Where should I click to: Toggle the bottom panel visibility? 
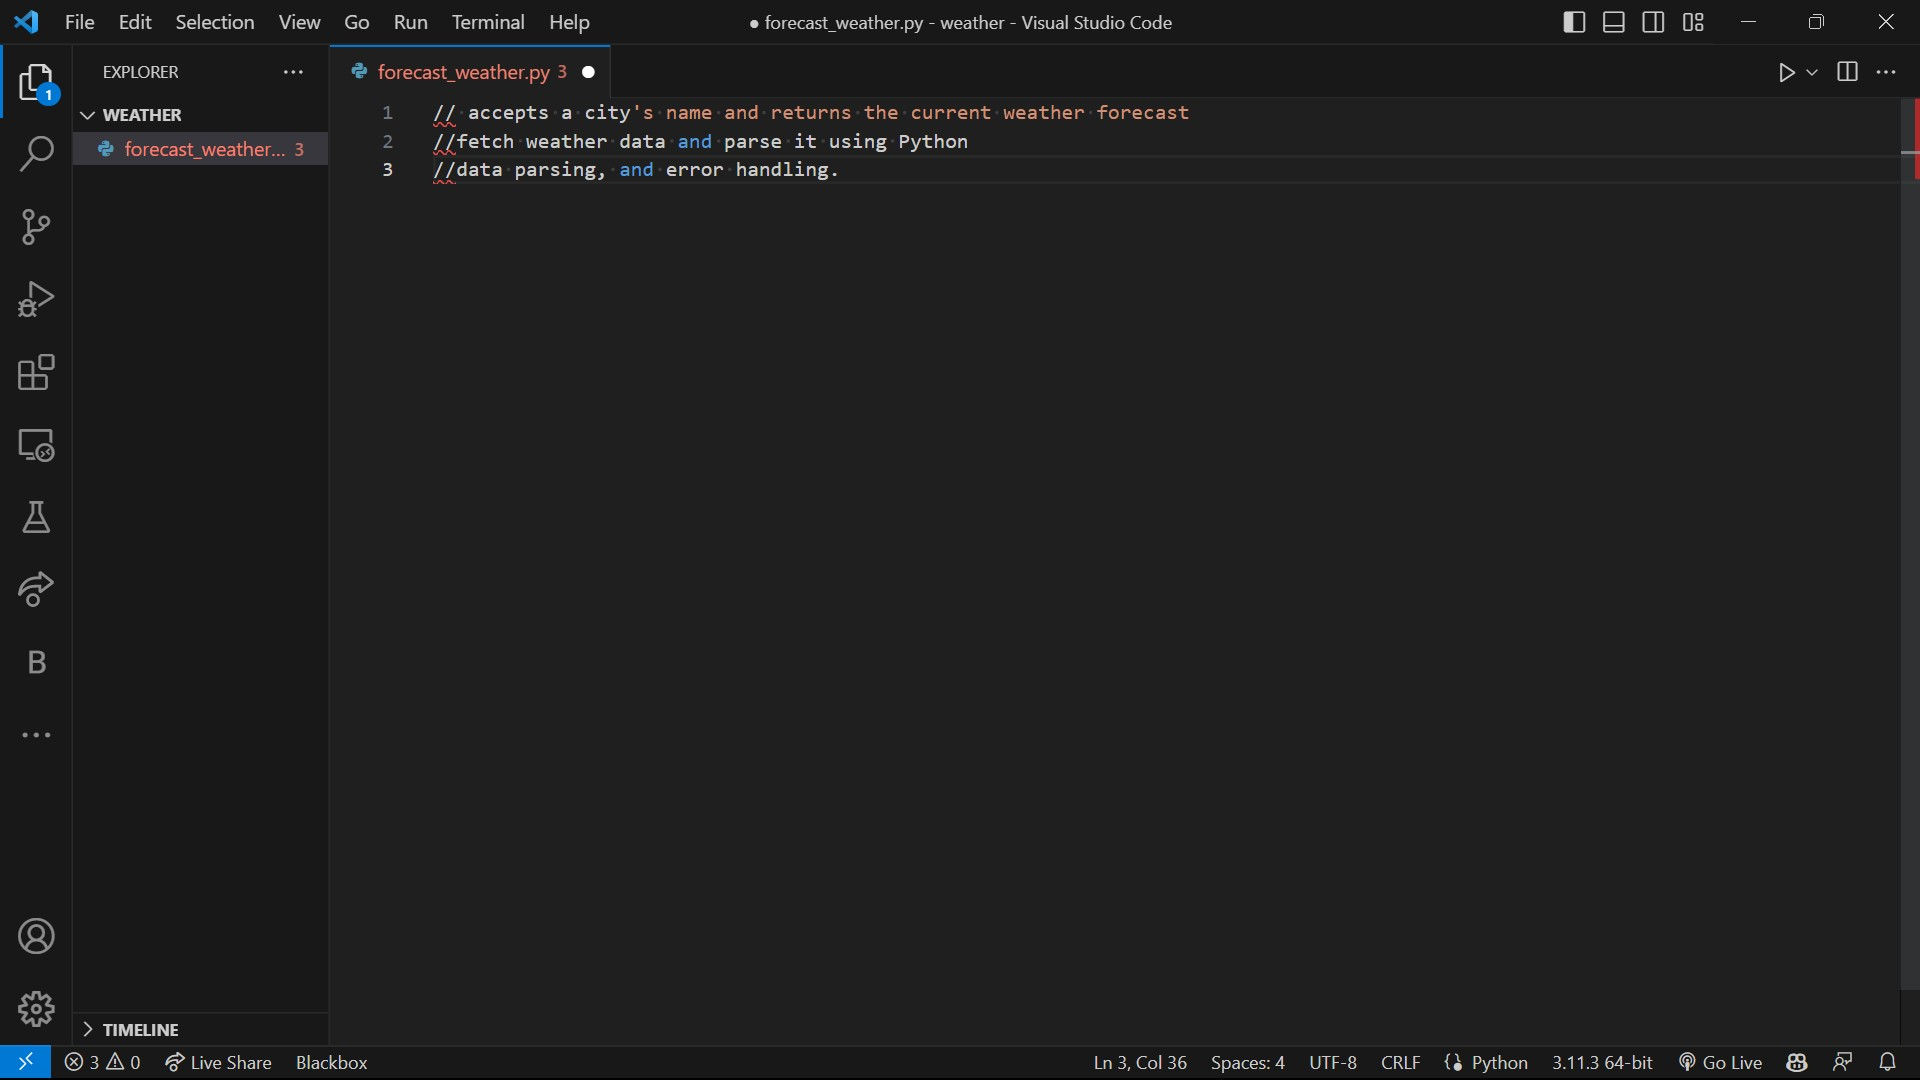pyautogui.click(x=1614, y=22)
